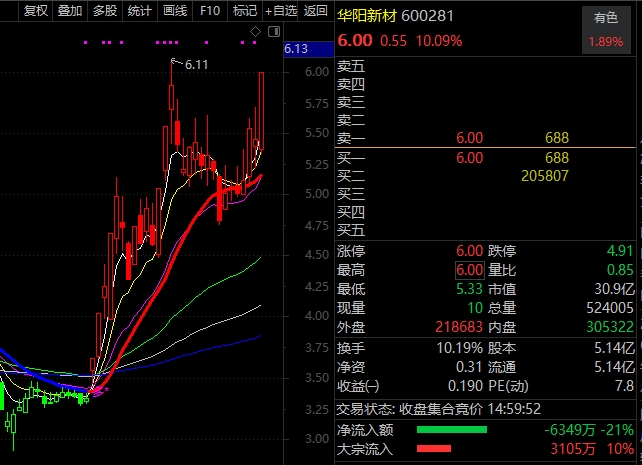Select the 6.11 high price annotation
The height and width of the screenshot is (465, 642).
click(197, 65)
